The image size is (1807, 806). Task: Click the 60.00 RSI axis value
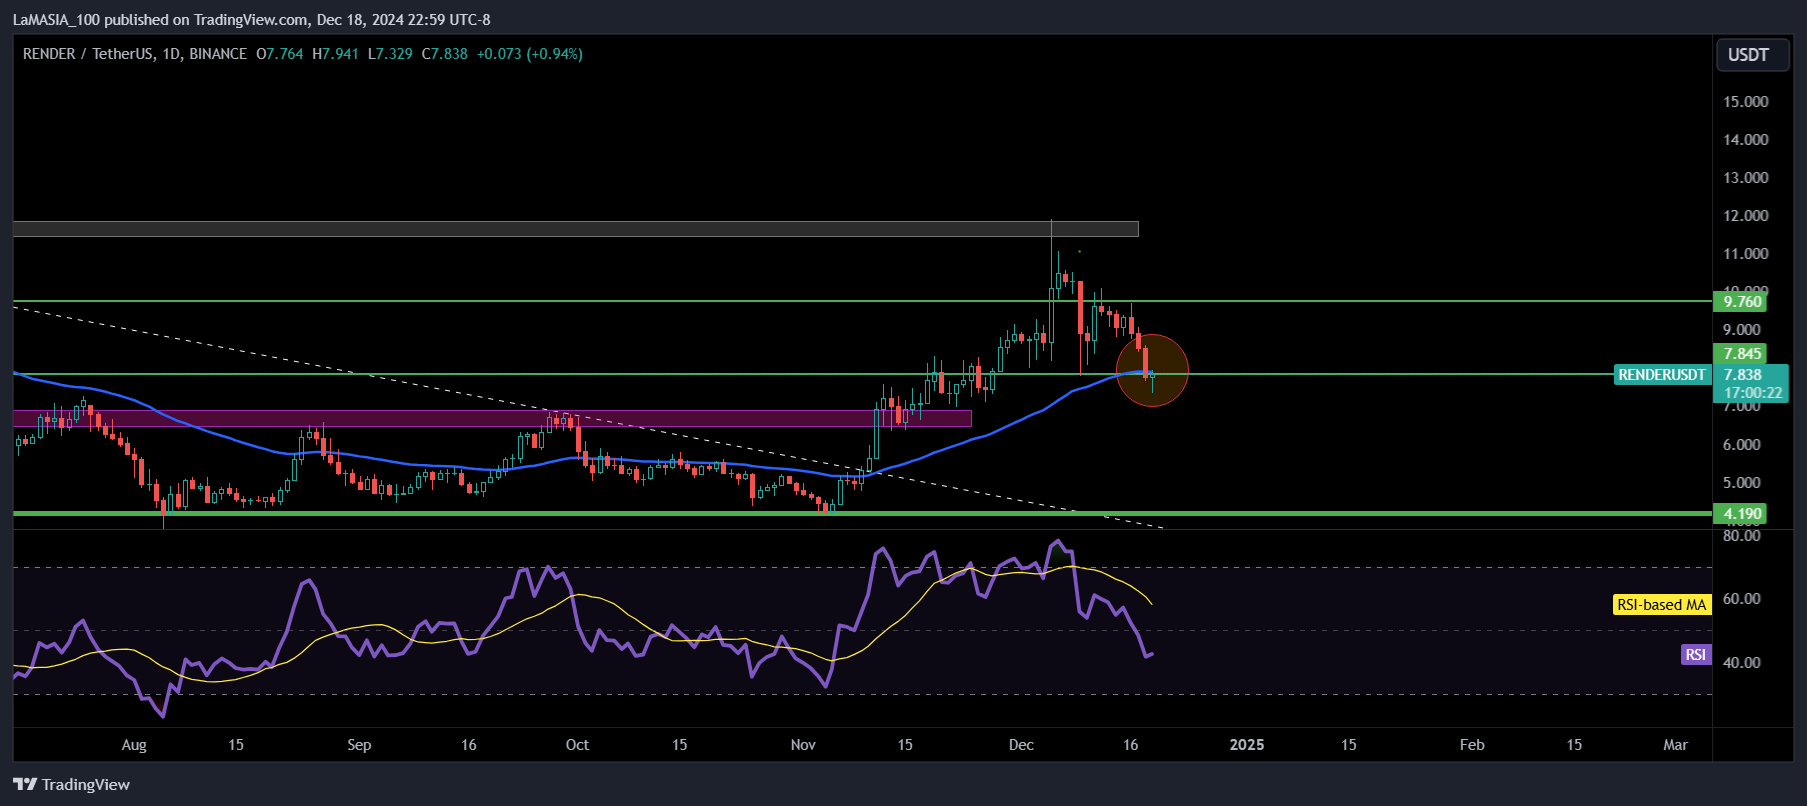(1741, 599)
